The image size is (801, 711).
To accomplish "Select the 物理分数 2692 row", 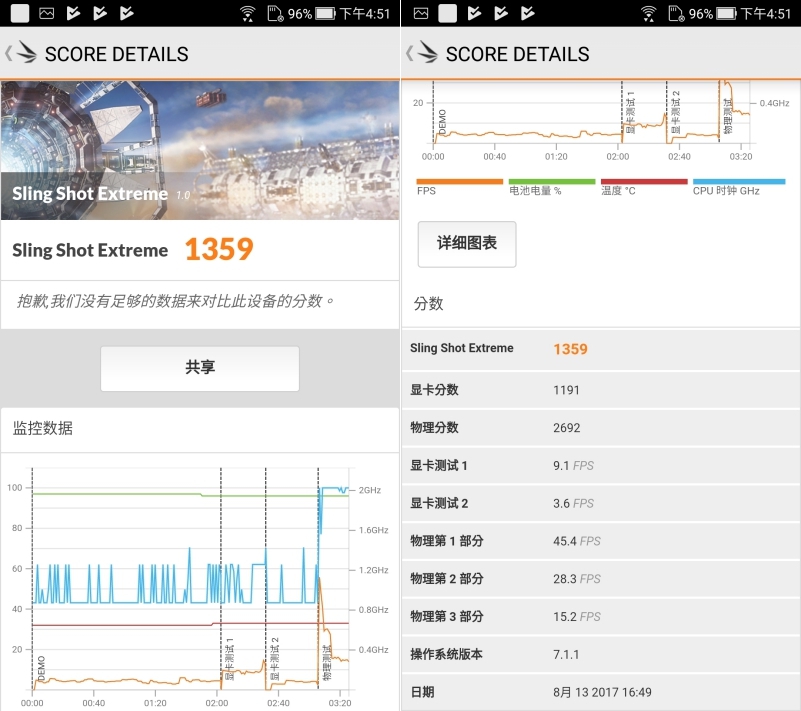I will tap(600, 428).
